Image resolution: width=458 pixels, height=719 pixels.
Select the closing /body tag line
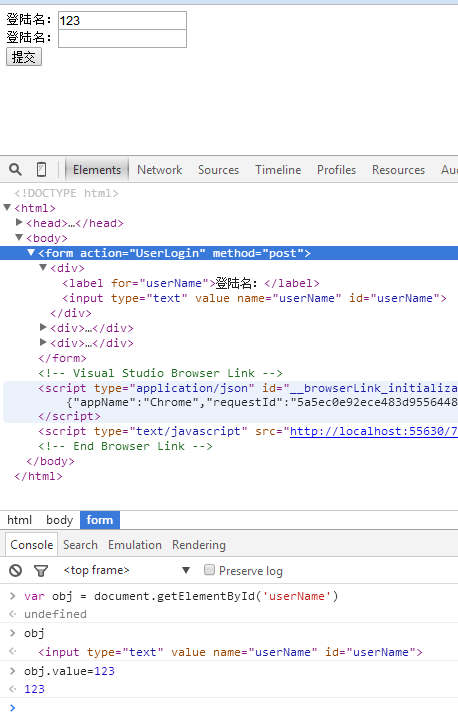(50, 461)
